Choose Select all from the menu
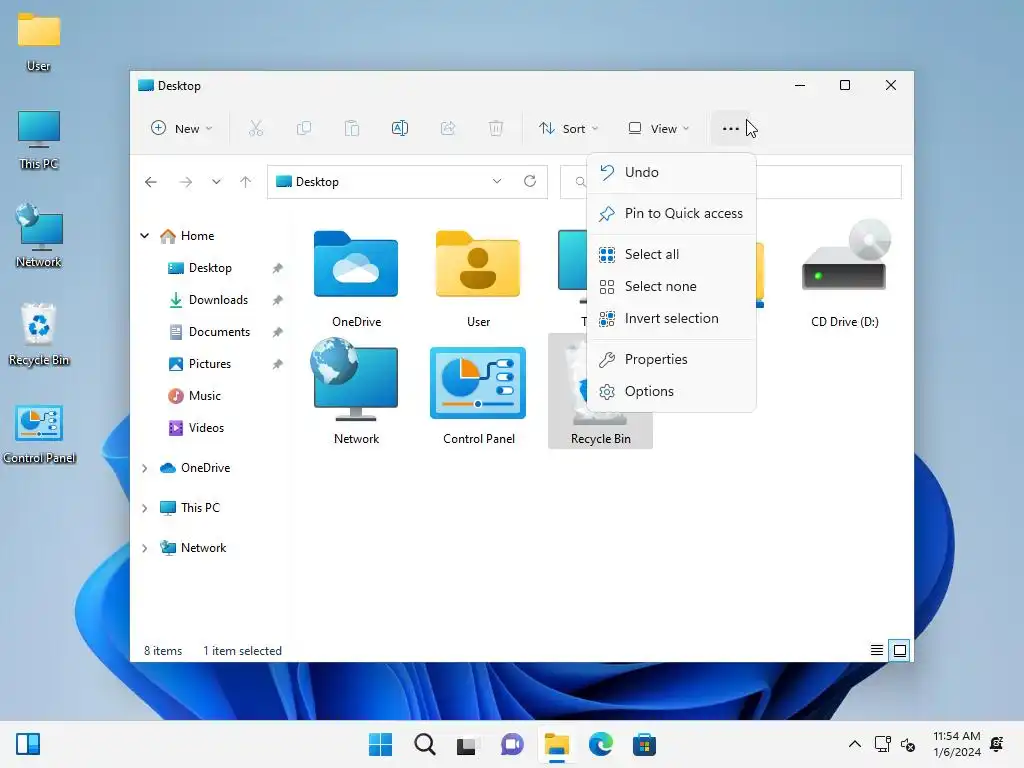The width and height of the screenshot is (1024, 768). coord(671,255)
